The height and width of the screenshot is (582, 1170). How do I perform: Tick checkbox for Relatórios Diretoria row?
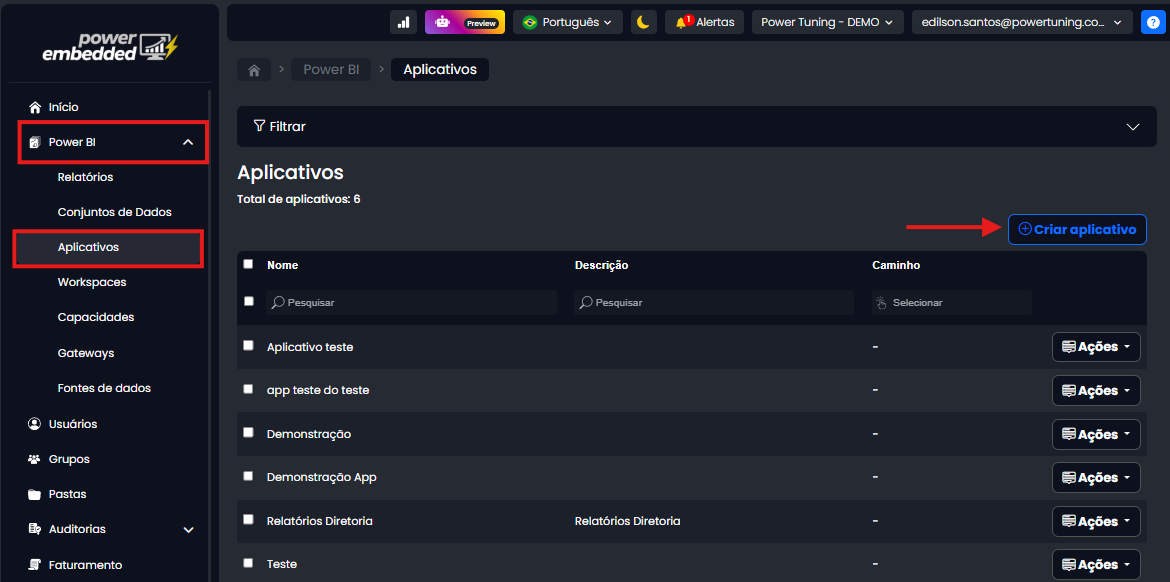pyautogui.click(x=249, y=520)
